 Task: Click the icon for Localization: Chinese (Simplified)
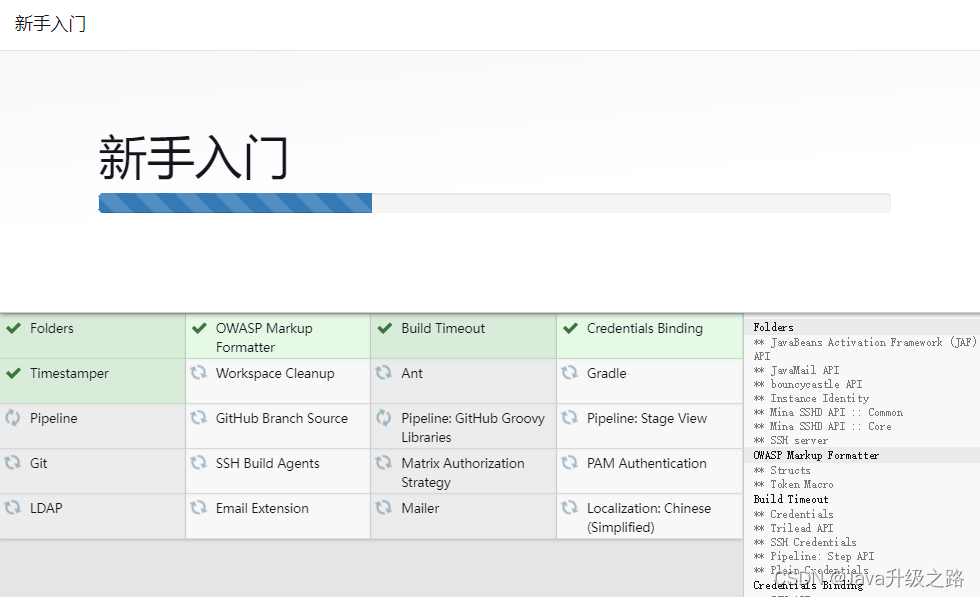(569, 508)
